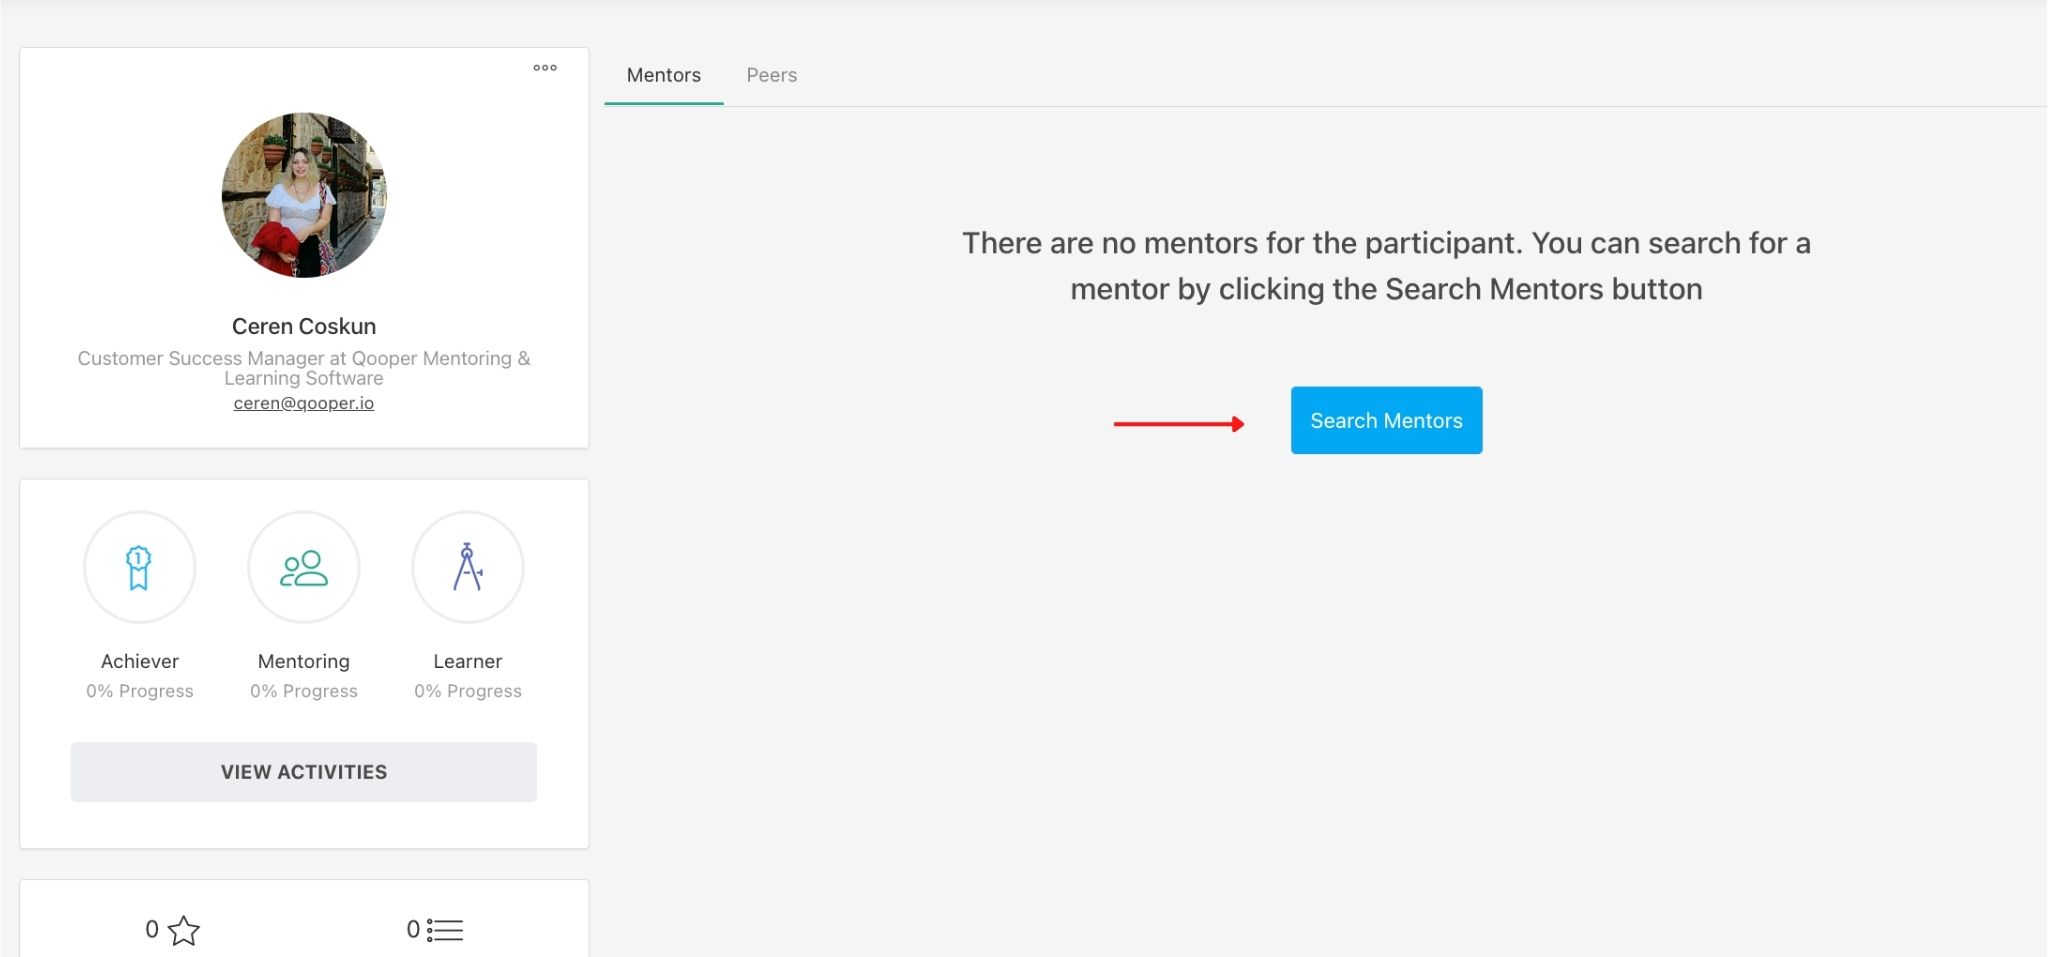Click the Achiever 0% Progress indicator
Viewport: 2048px width, 957px height.
pyautogui.click(x=140, y=690)
